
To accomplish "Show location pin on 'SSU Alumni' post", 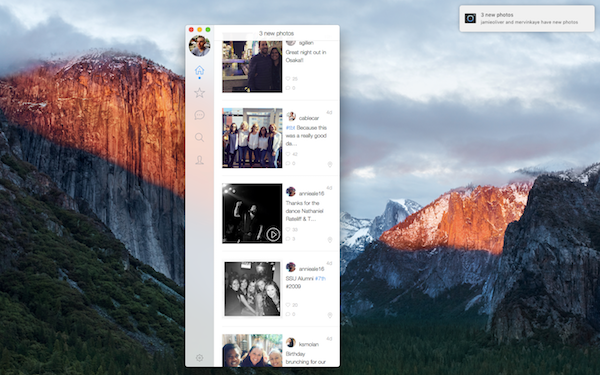I will 330,315.
